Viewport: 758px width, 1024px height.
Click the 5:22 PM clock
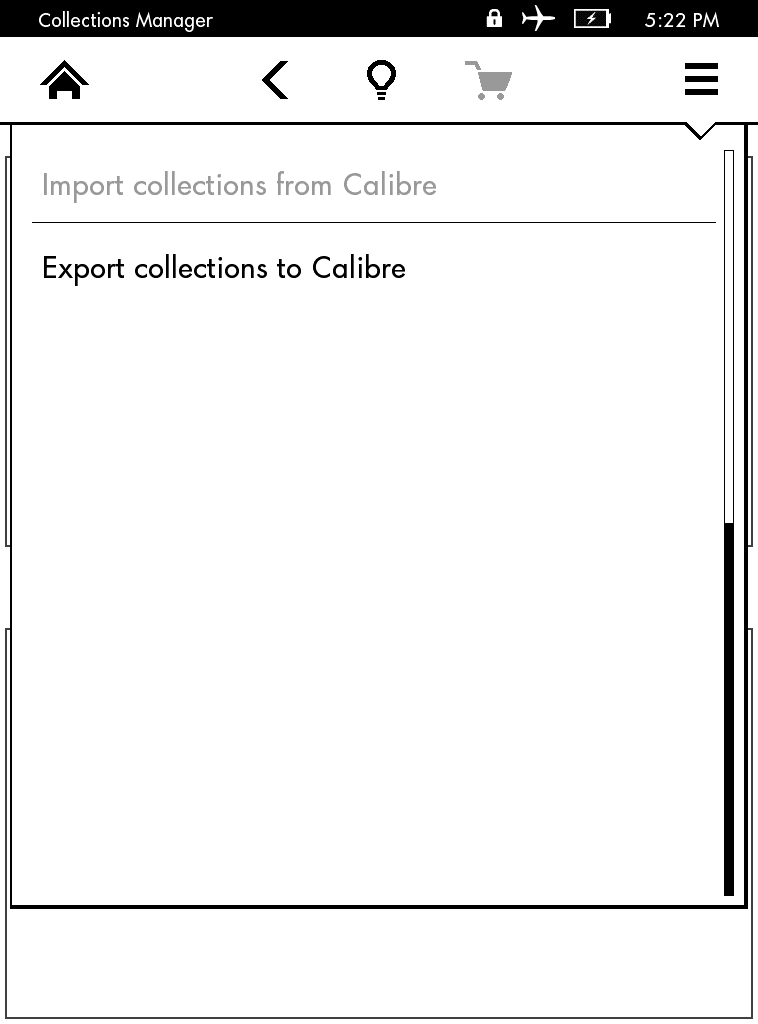[682, 20]
